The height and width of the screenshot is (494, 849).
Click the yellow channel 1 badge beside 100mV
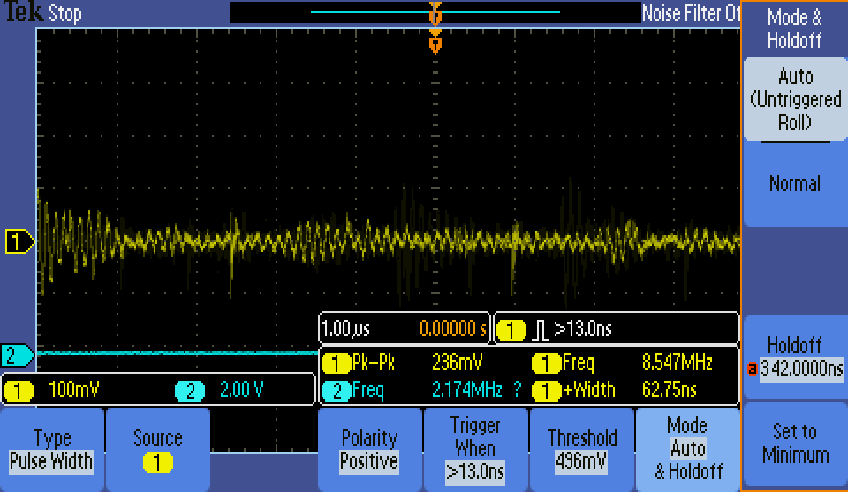[x=18, y=390]
